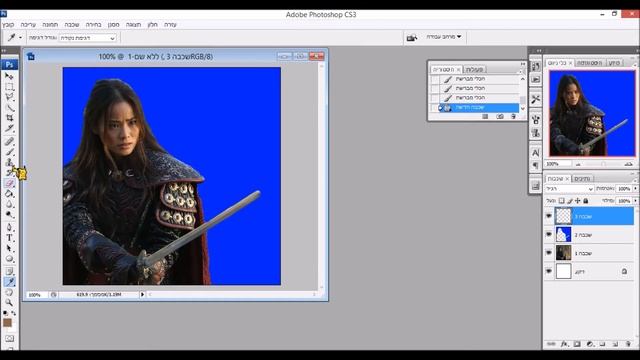
Task: Open the תמונה (Image) menu
Action: [50, 25]
